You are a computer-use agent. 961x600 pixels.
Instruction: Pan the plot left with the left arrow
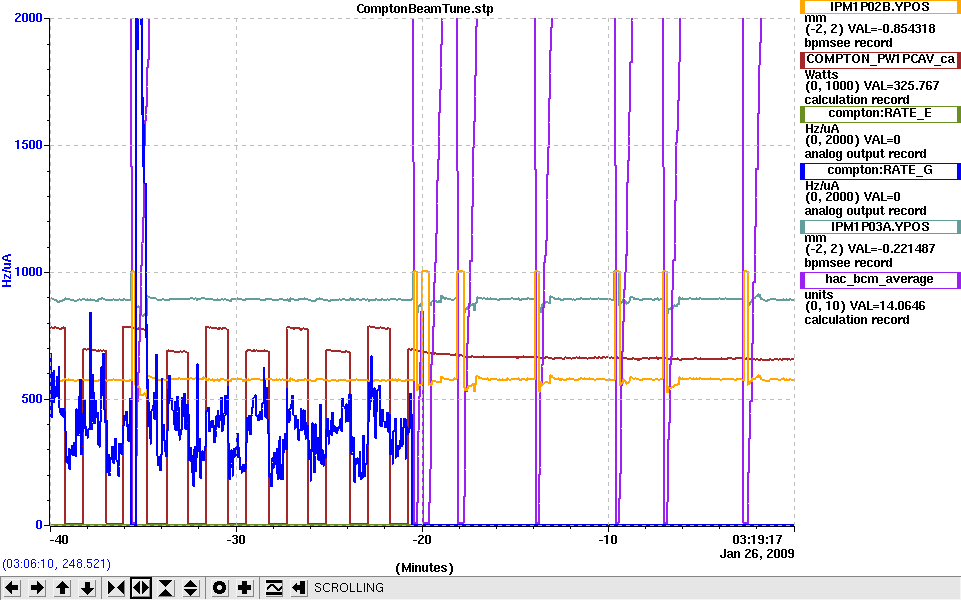[12, 588]
